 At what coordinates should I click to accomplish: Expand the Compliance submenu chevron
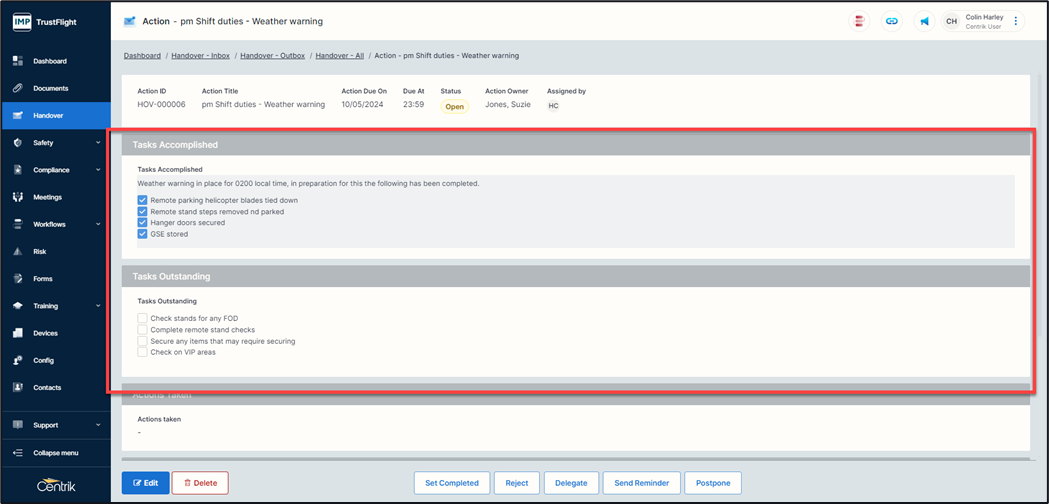98,170
